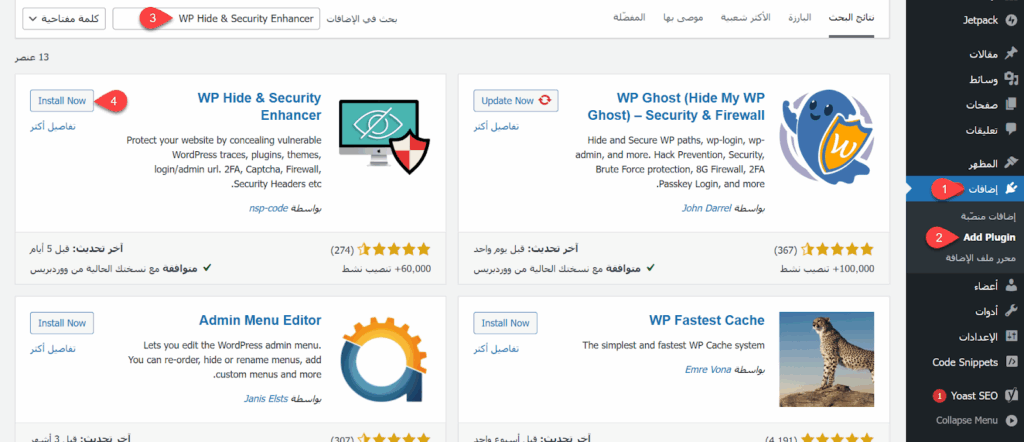Open Add Plugin submenu item
This screenshot has height=442, width=1024.
click(x=989, y=237)
